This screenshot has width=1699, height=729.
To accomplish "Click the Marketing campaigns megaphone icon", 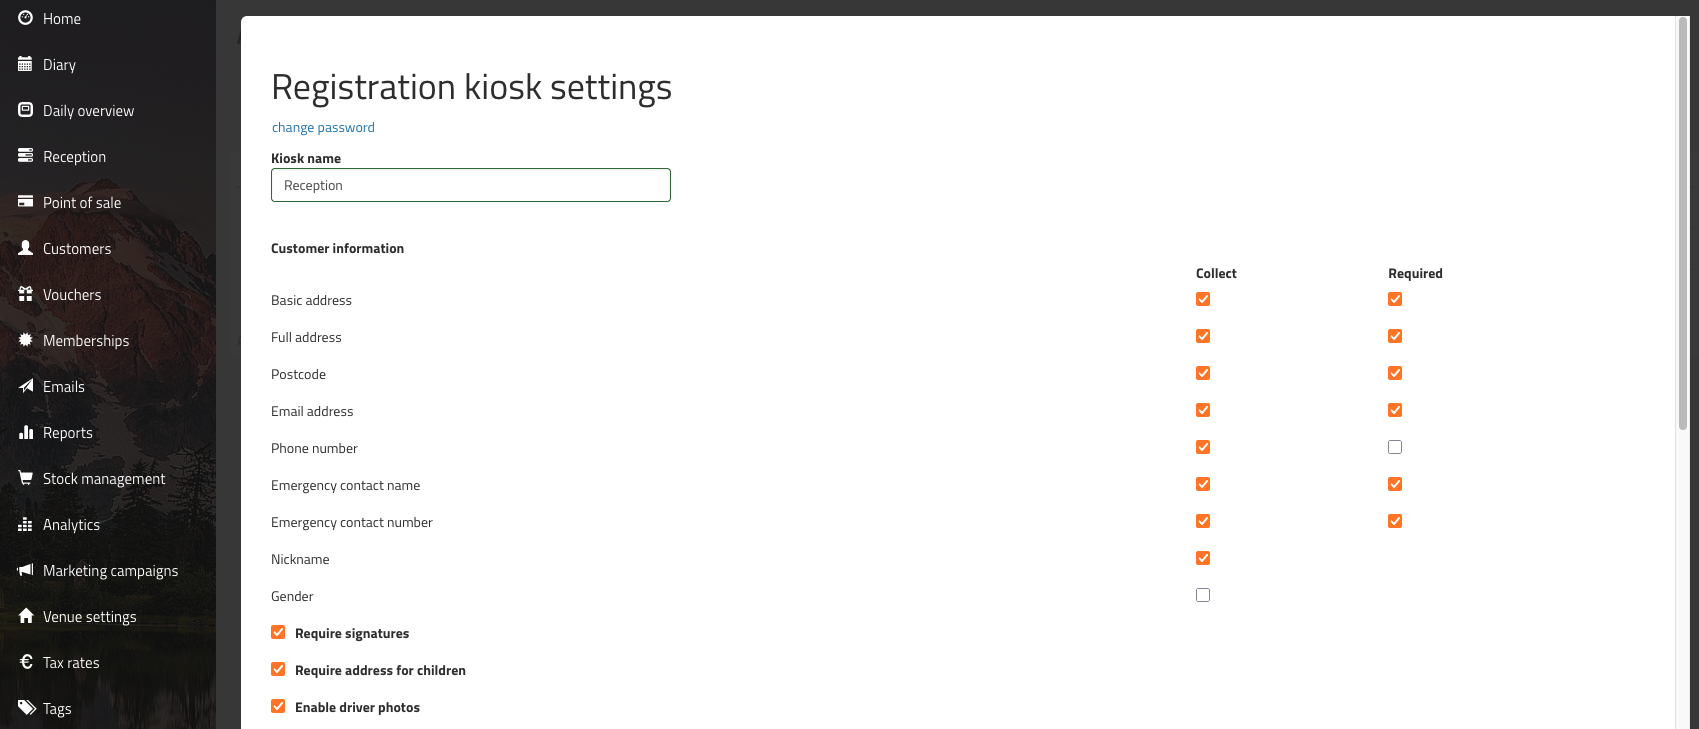I will (26, 570).
